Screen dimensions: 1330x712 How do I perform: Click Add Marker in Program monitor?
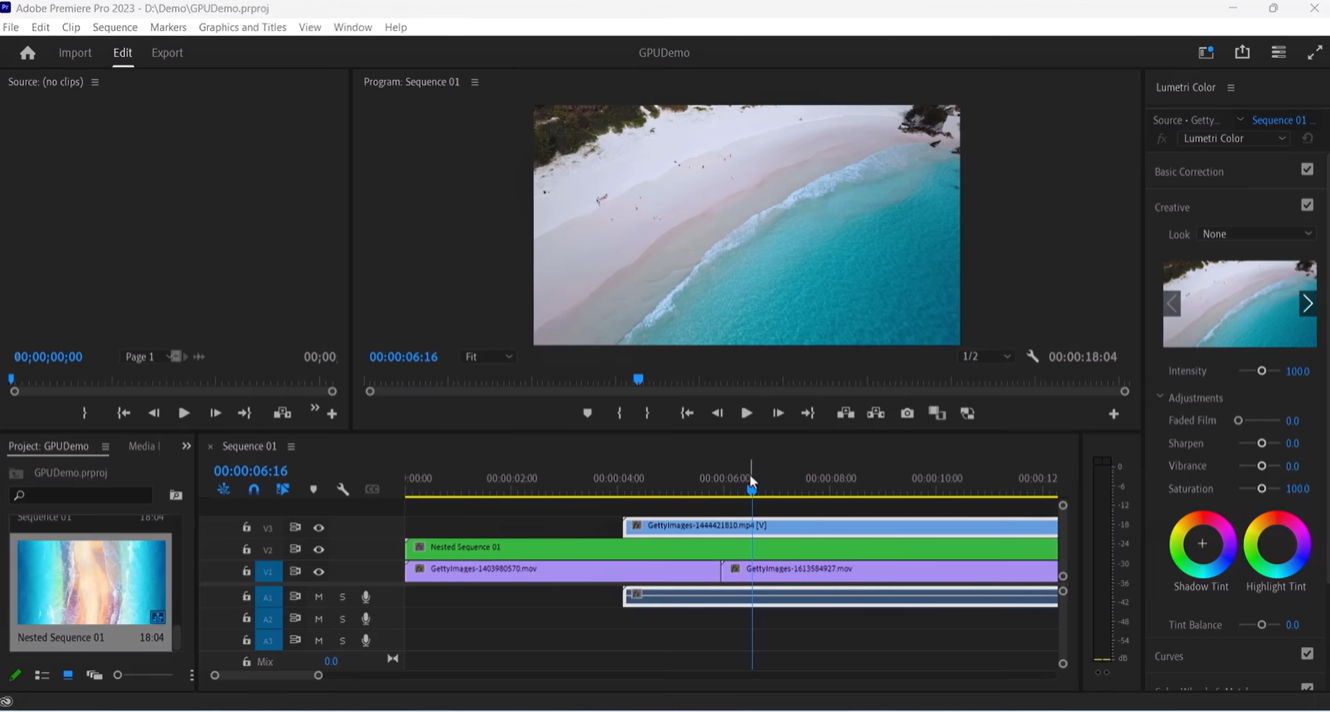tap(587, 413)
